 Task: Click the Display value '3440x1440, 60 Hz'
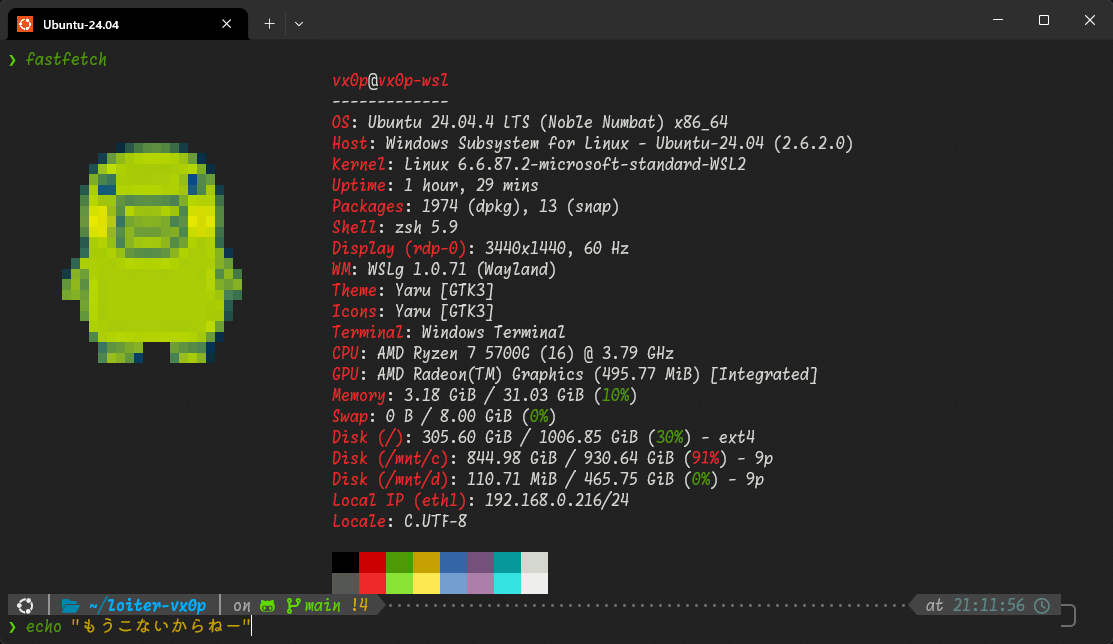(x=556, y=249)
